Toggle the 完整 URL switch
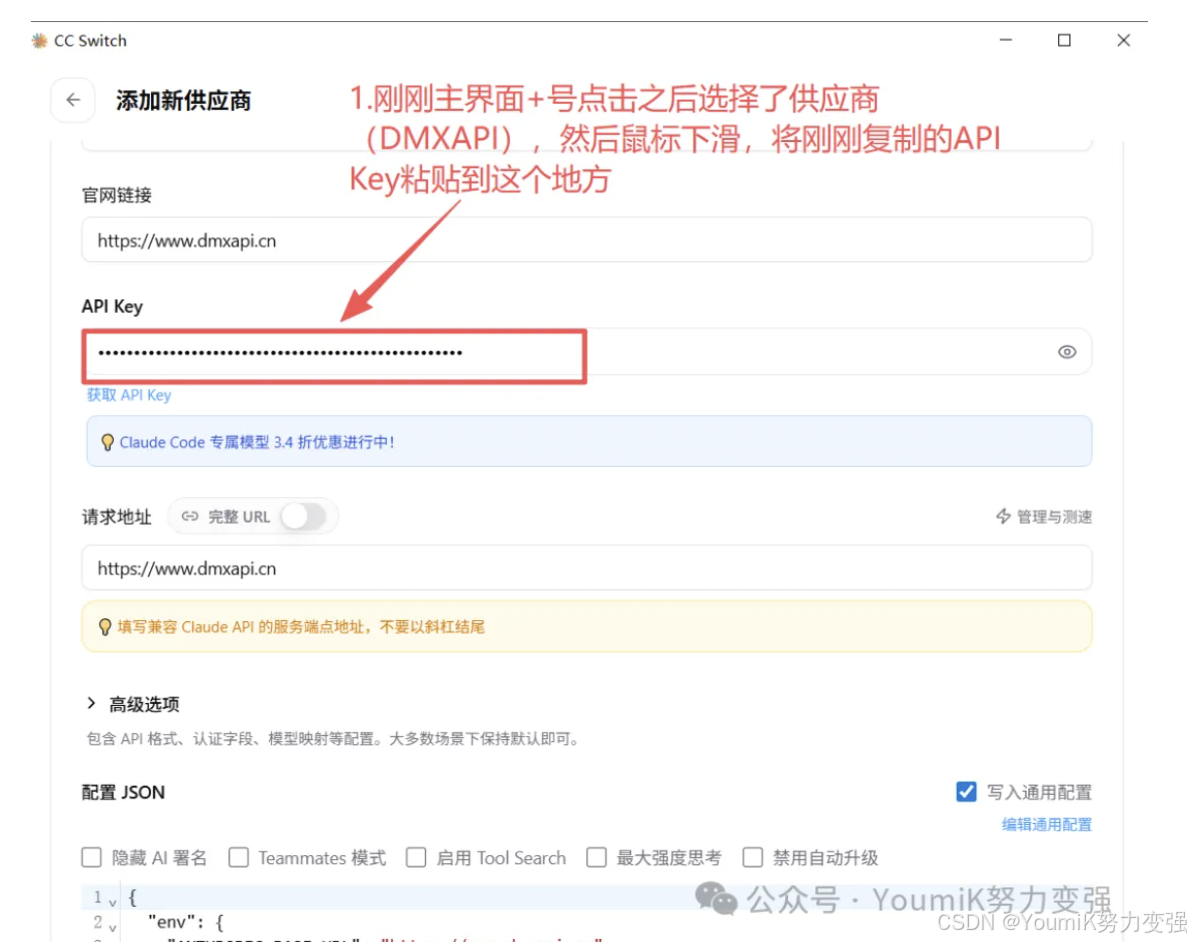Screen dimensions: 1191x942 click(303, 517)
